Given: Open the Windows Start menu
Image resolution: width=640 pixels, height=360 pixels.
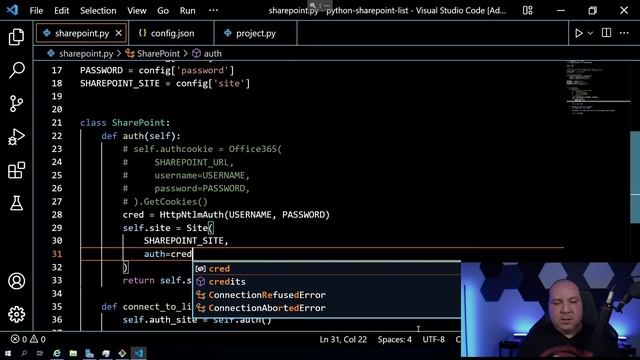Looking at the screenshot, I should [7, 353].
